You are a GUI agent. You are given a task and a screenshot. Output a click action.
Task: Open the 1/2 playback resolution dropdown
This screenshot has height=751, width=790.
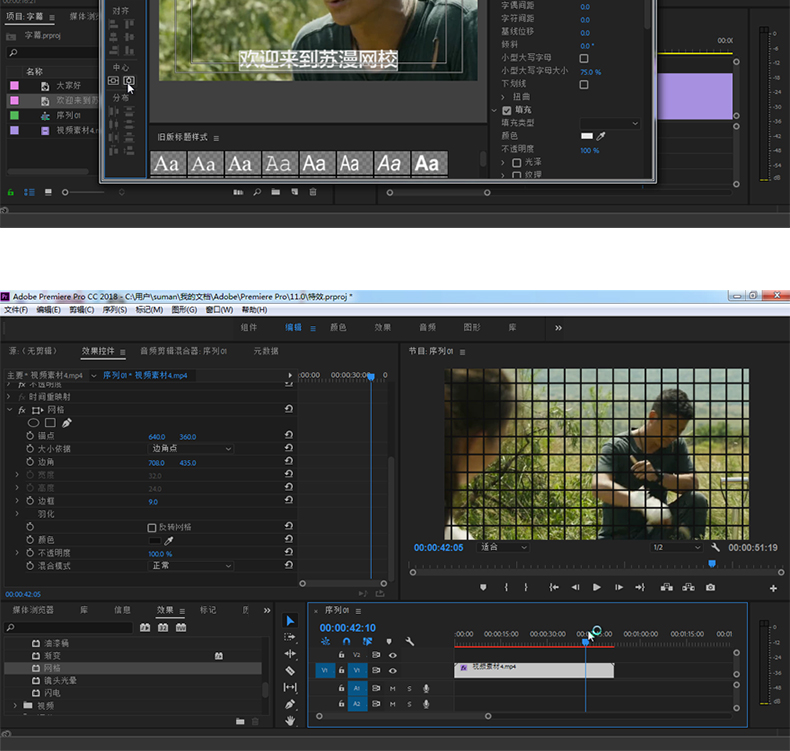[x=676, y=548]
